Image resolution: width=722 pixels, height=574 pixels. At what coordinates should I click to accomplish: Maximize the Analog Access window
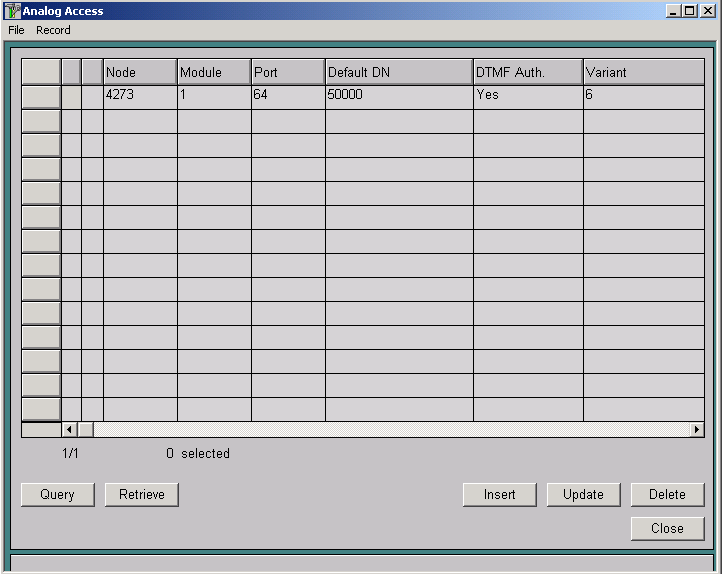[689, 11]
